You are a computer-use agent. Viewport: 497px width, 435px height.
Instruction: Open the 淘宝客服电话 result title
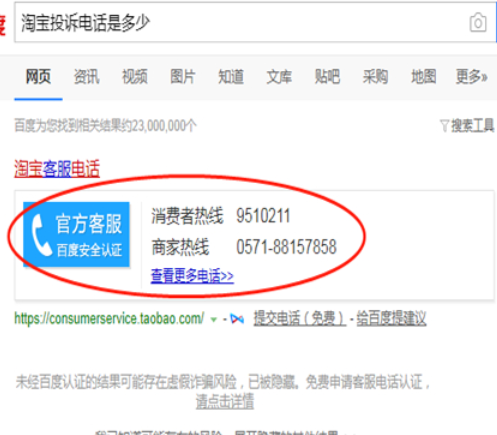click(57, 168)
